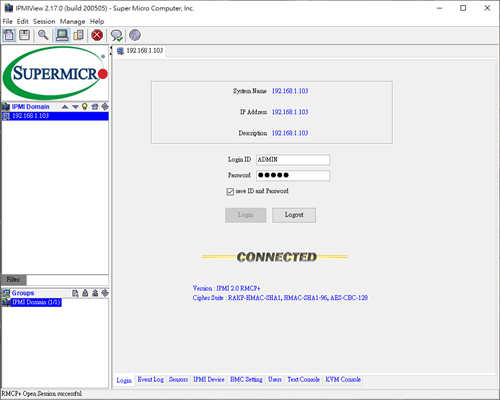This screenshot has width=500, height=400.
Task: Click the gear icon in Groups header
Action: point(105,293)
